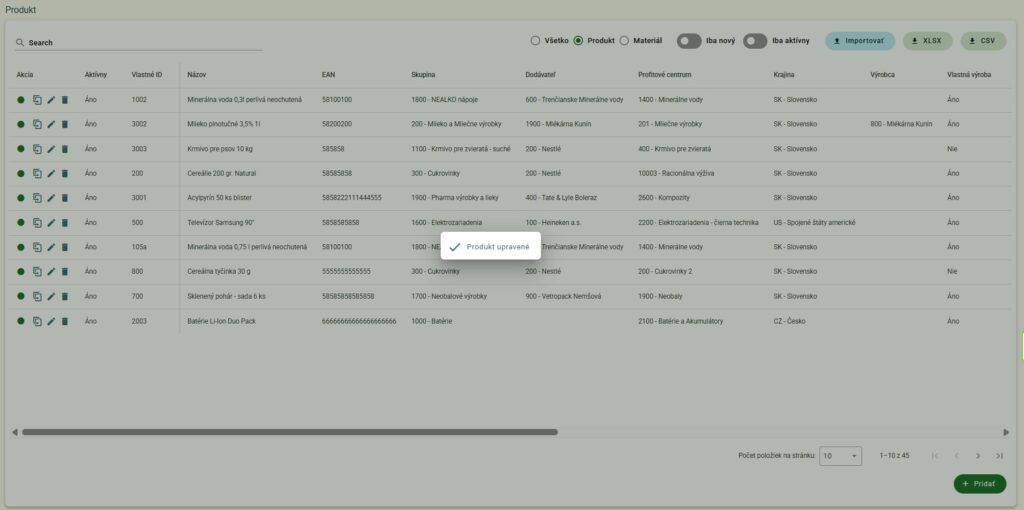Viewport: 1024px width, 510px height.
Task: Jump to the last page of results
Action: pyautogui.click(x=999, y=456)
